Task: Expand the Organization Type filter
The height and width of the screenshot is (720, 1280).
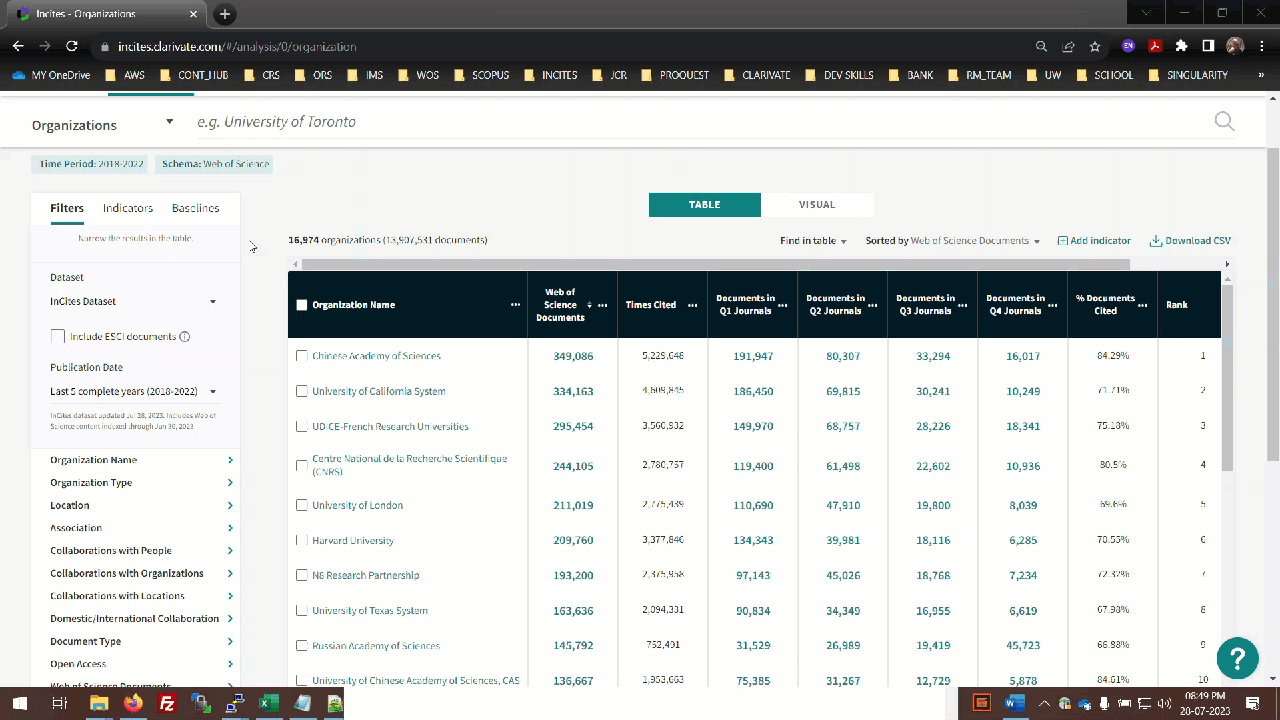Action: point(141,483)
